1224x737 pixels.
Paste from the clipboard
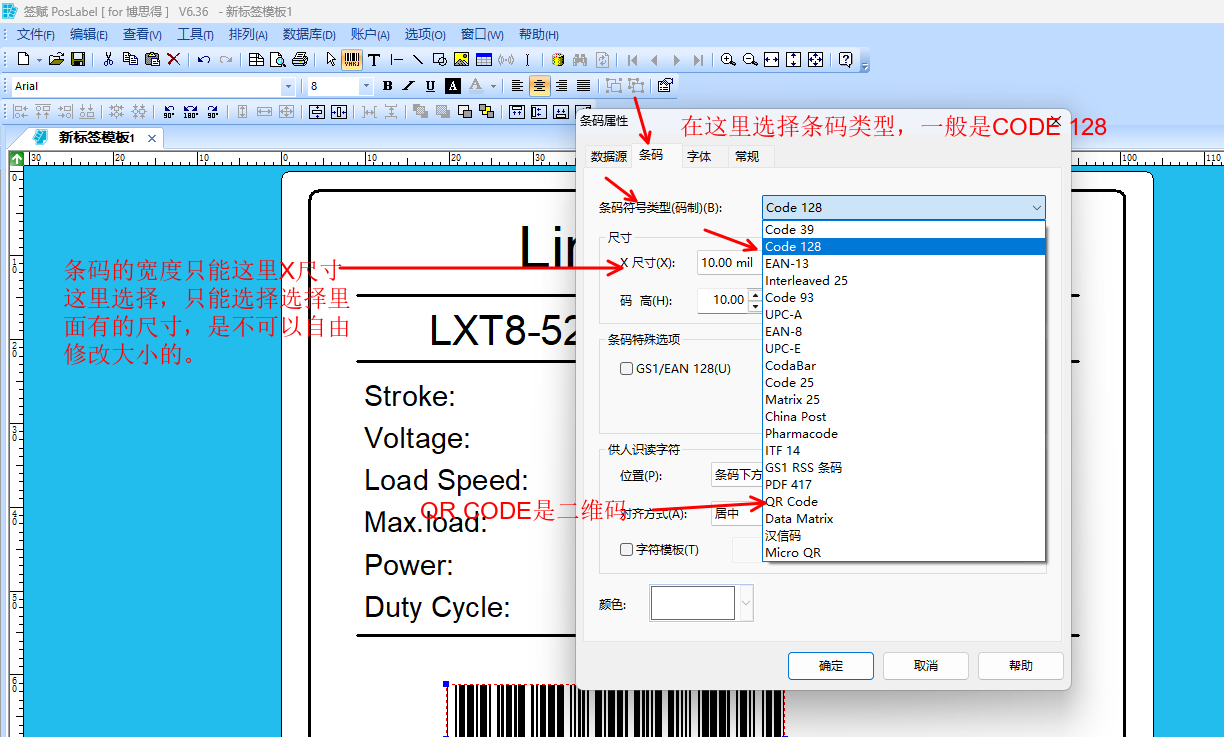tap(152, 60)
